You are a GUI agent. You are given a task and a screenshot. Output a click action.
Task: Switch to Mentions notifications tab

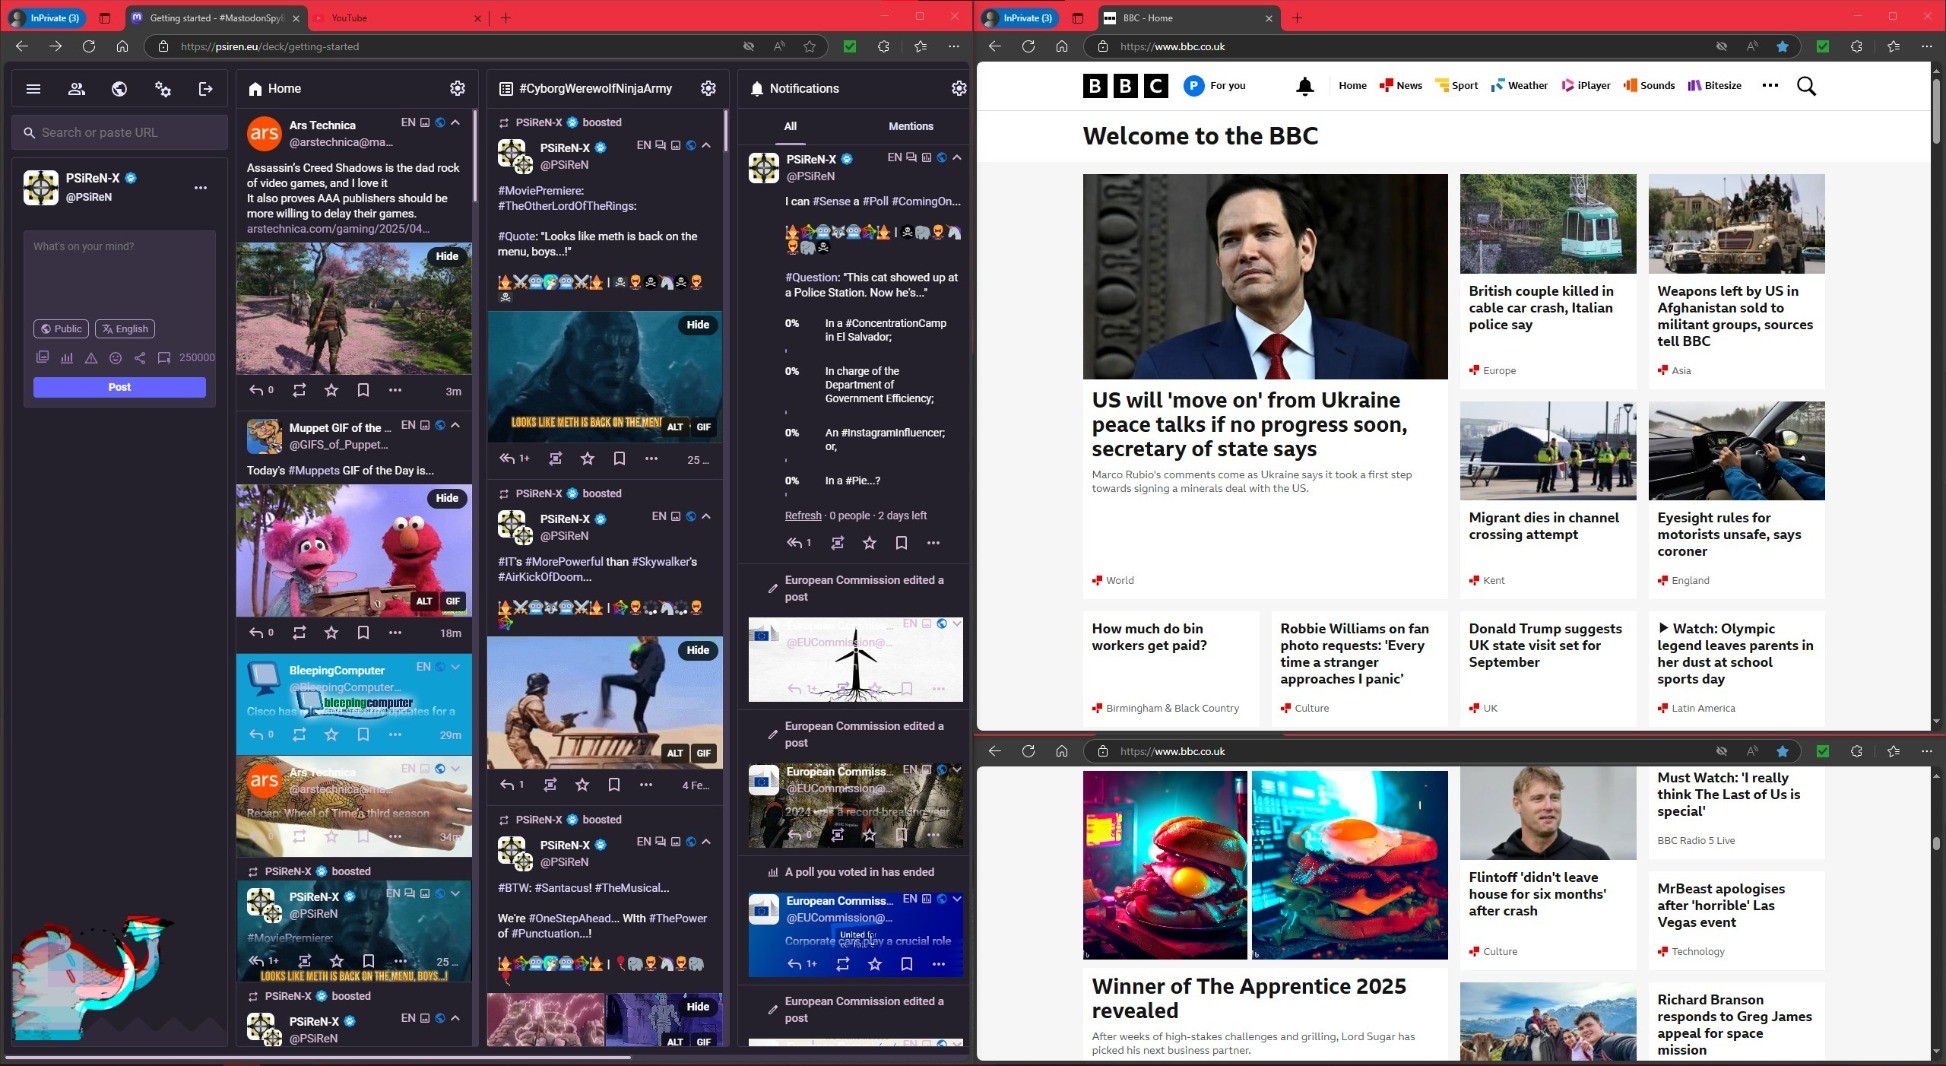click(910, 126)
